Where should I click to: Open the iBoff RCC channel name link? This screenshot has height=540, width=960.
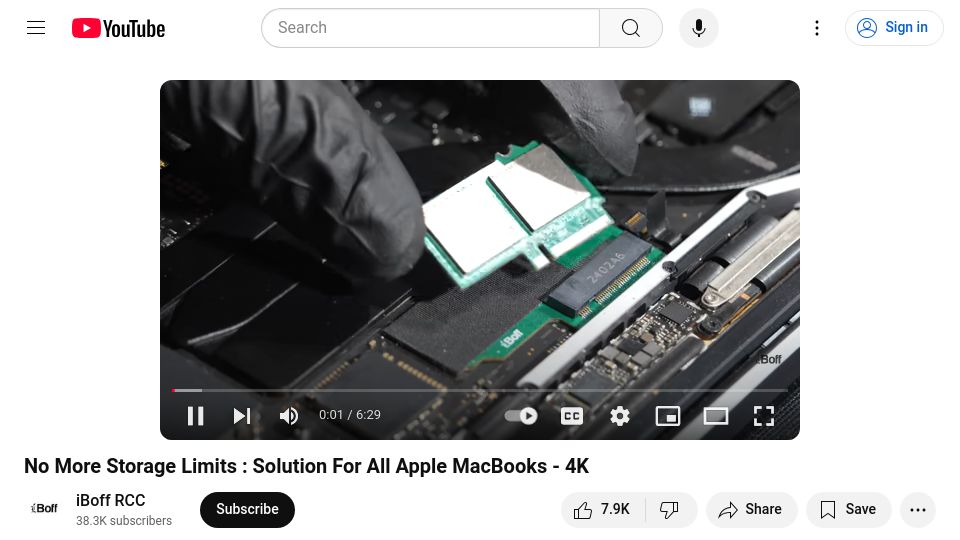pyautogui.click(x=110, y=500)
